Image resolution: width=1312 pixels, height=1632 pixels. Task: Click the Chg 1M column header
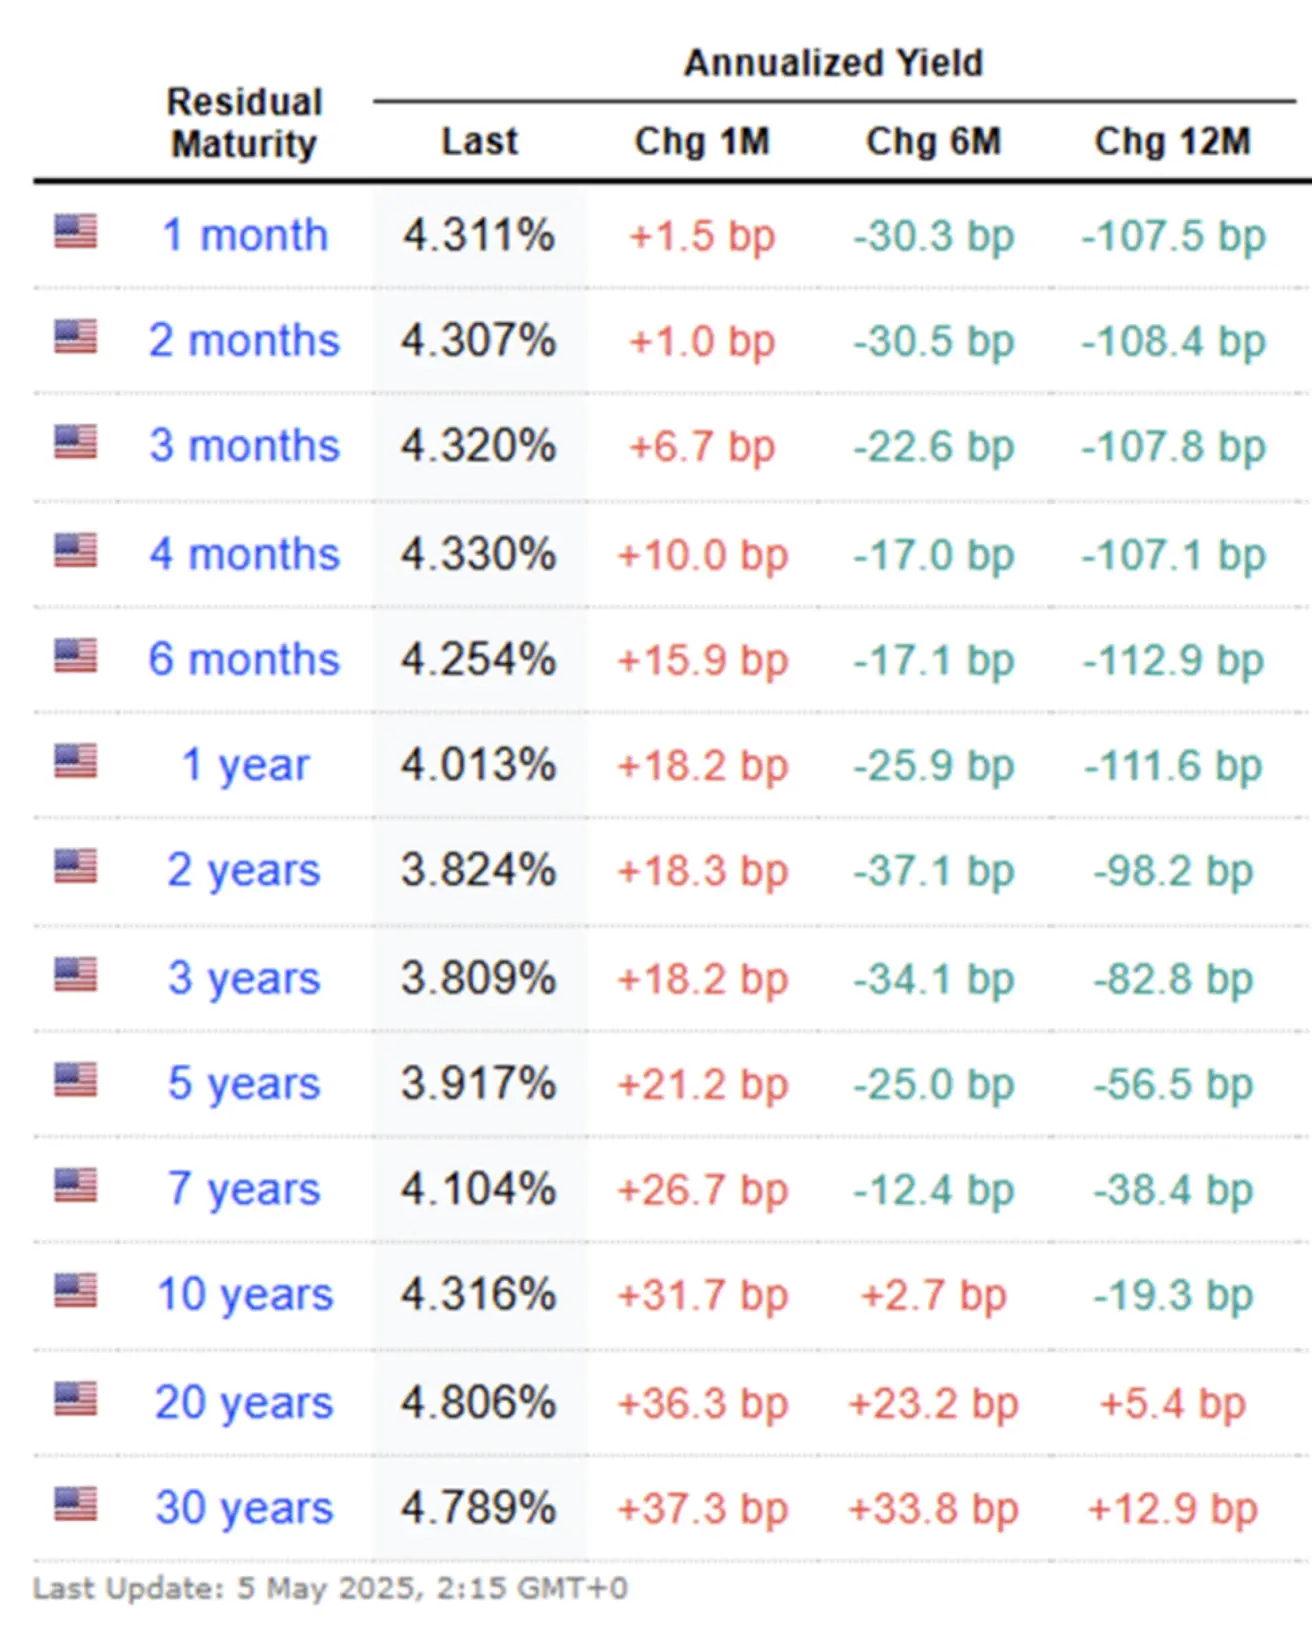(x=702, y=142)
